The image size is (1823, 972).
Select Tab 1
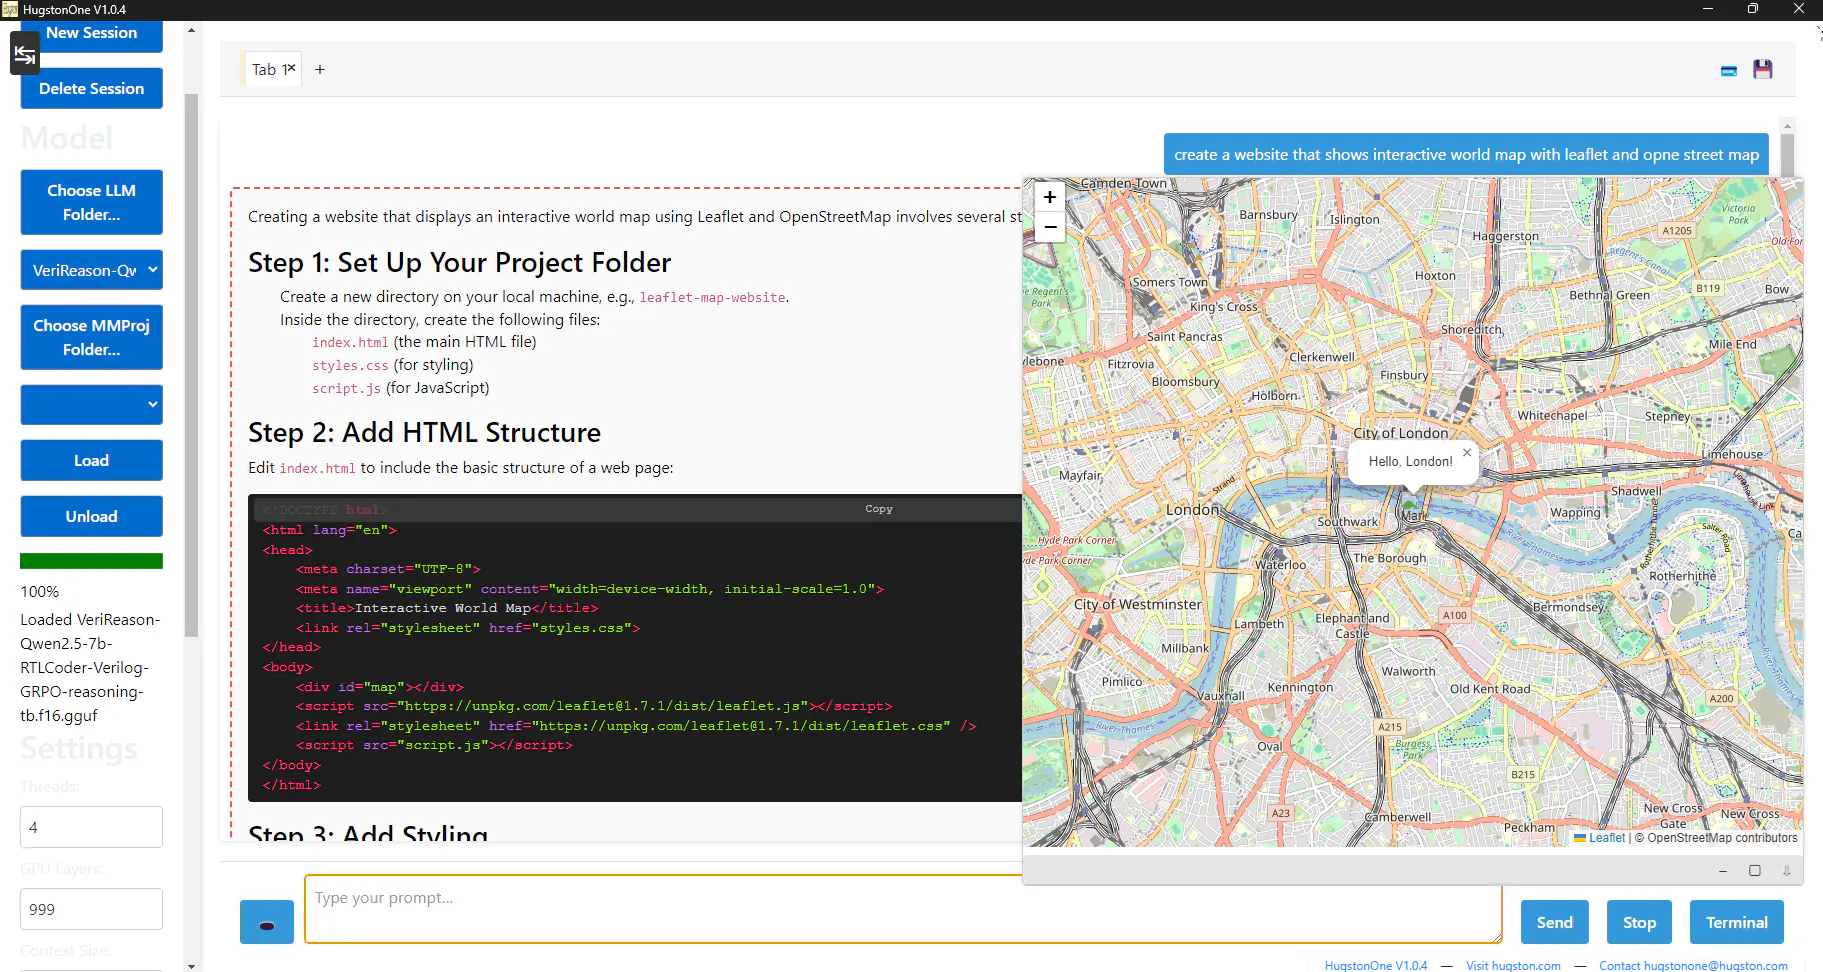pos(264,69)
